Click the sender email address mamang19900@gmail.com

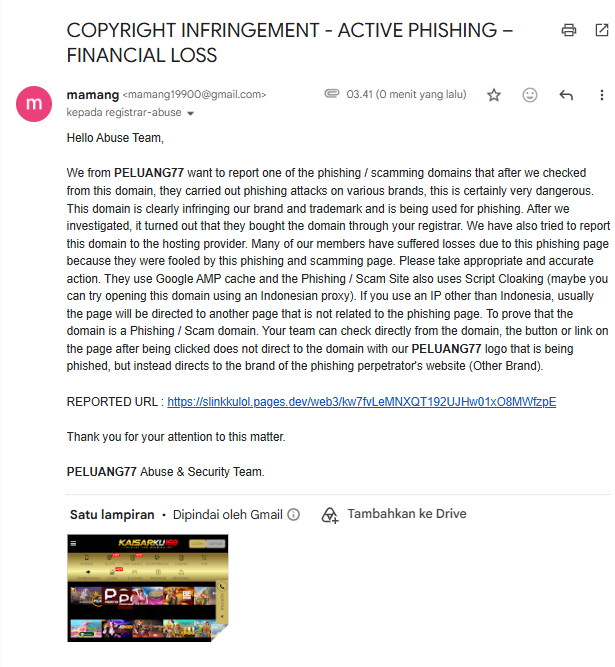click(x=194, y=94)
